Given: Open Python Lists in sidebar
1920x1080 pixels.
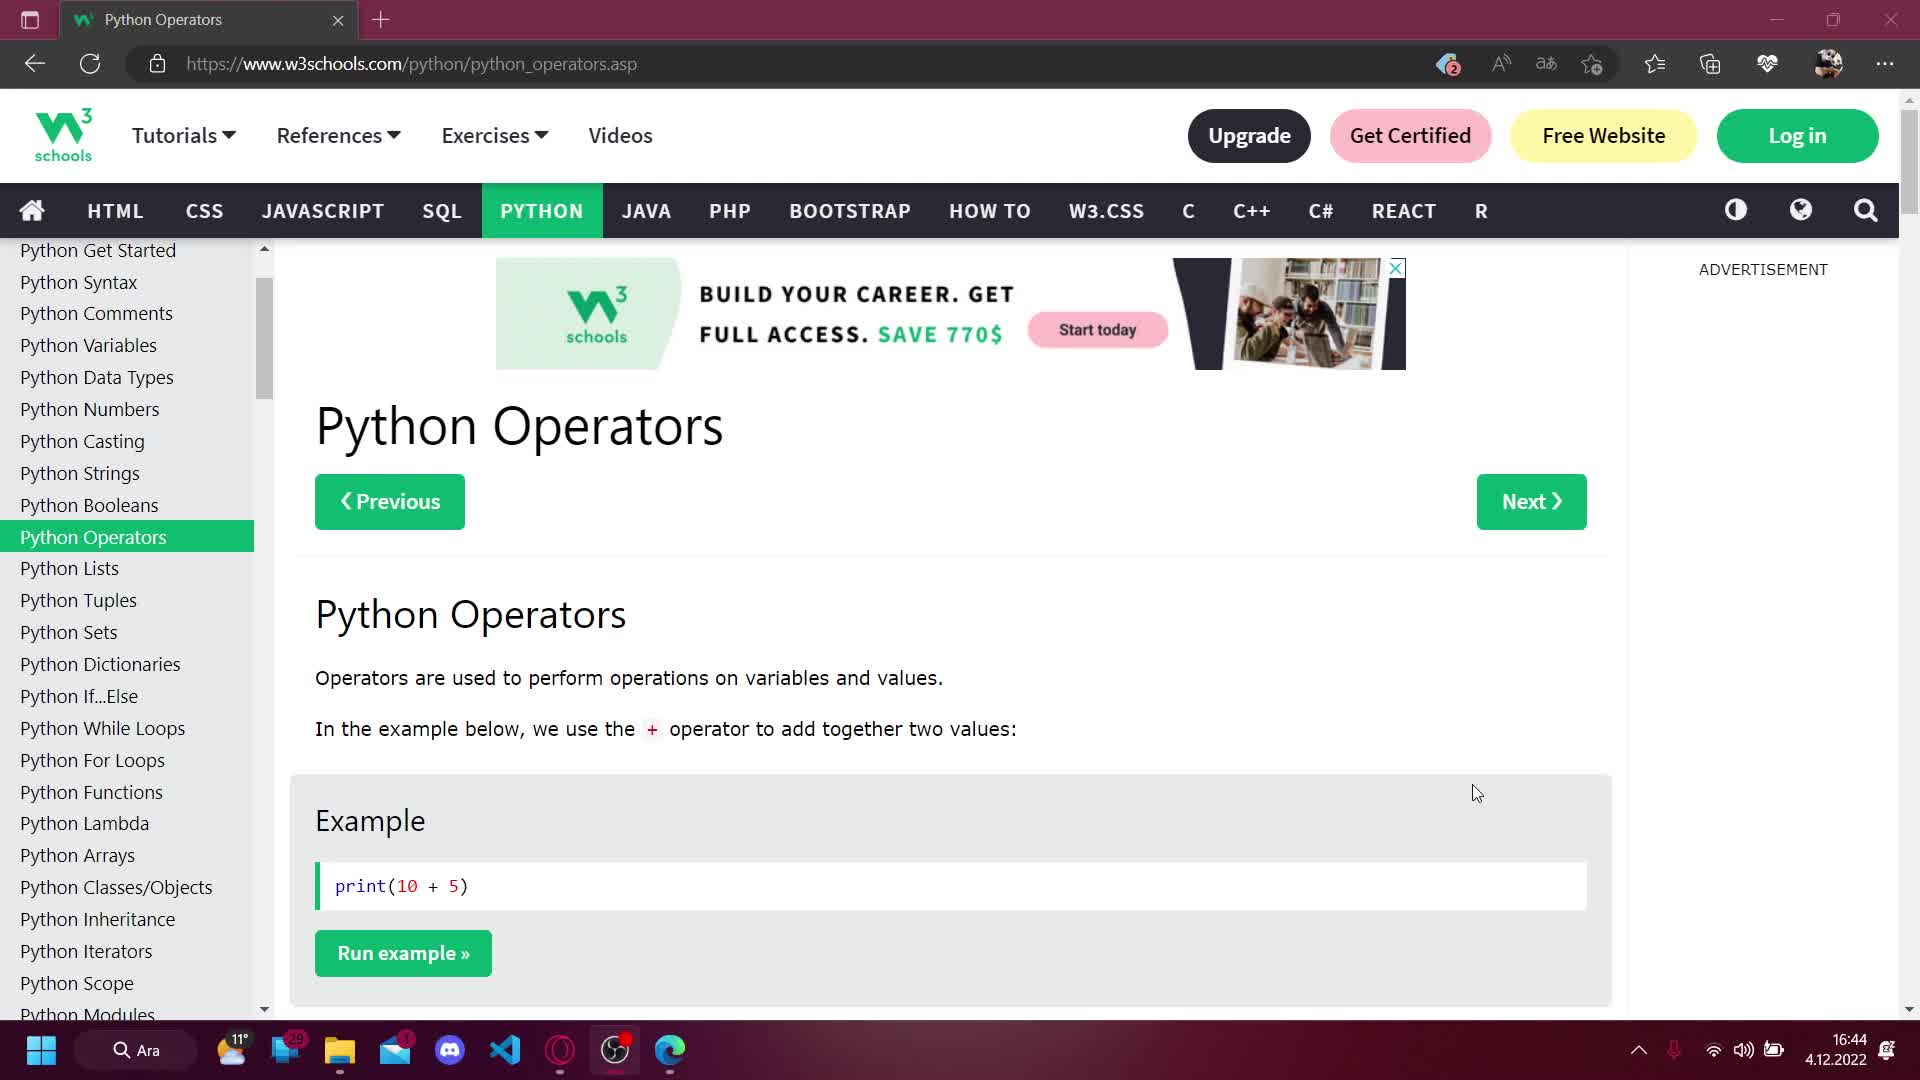Looking at the screenshot, I should point(127,569).
